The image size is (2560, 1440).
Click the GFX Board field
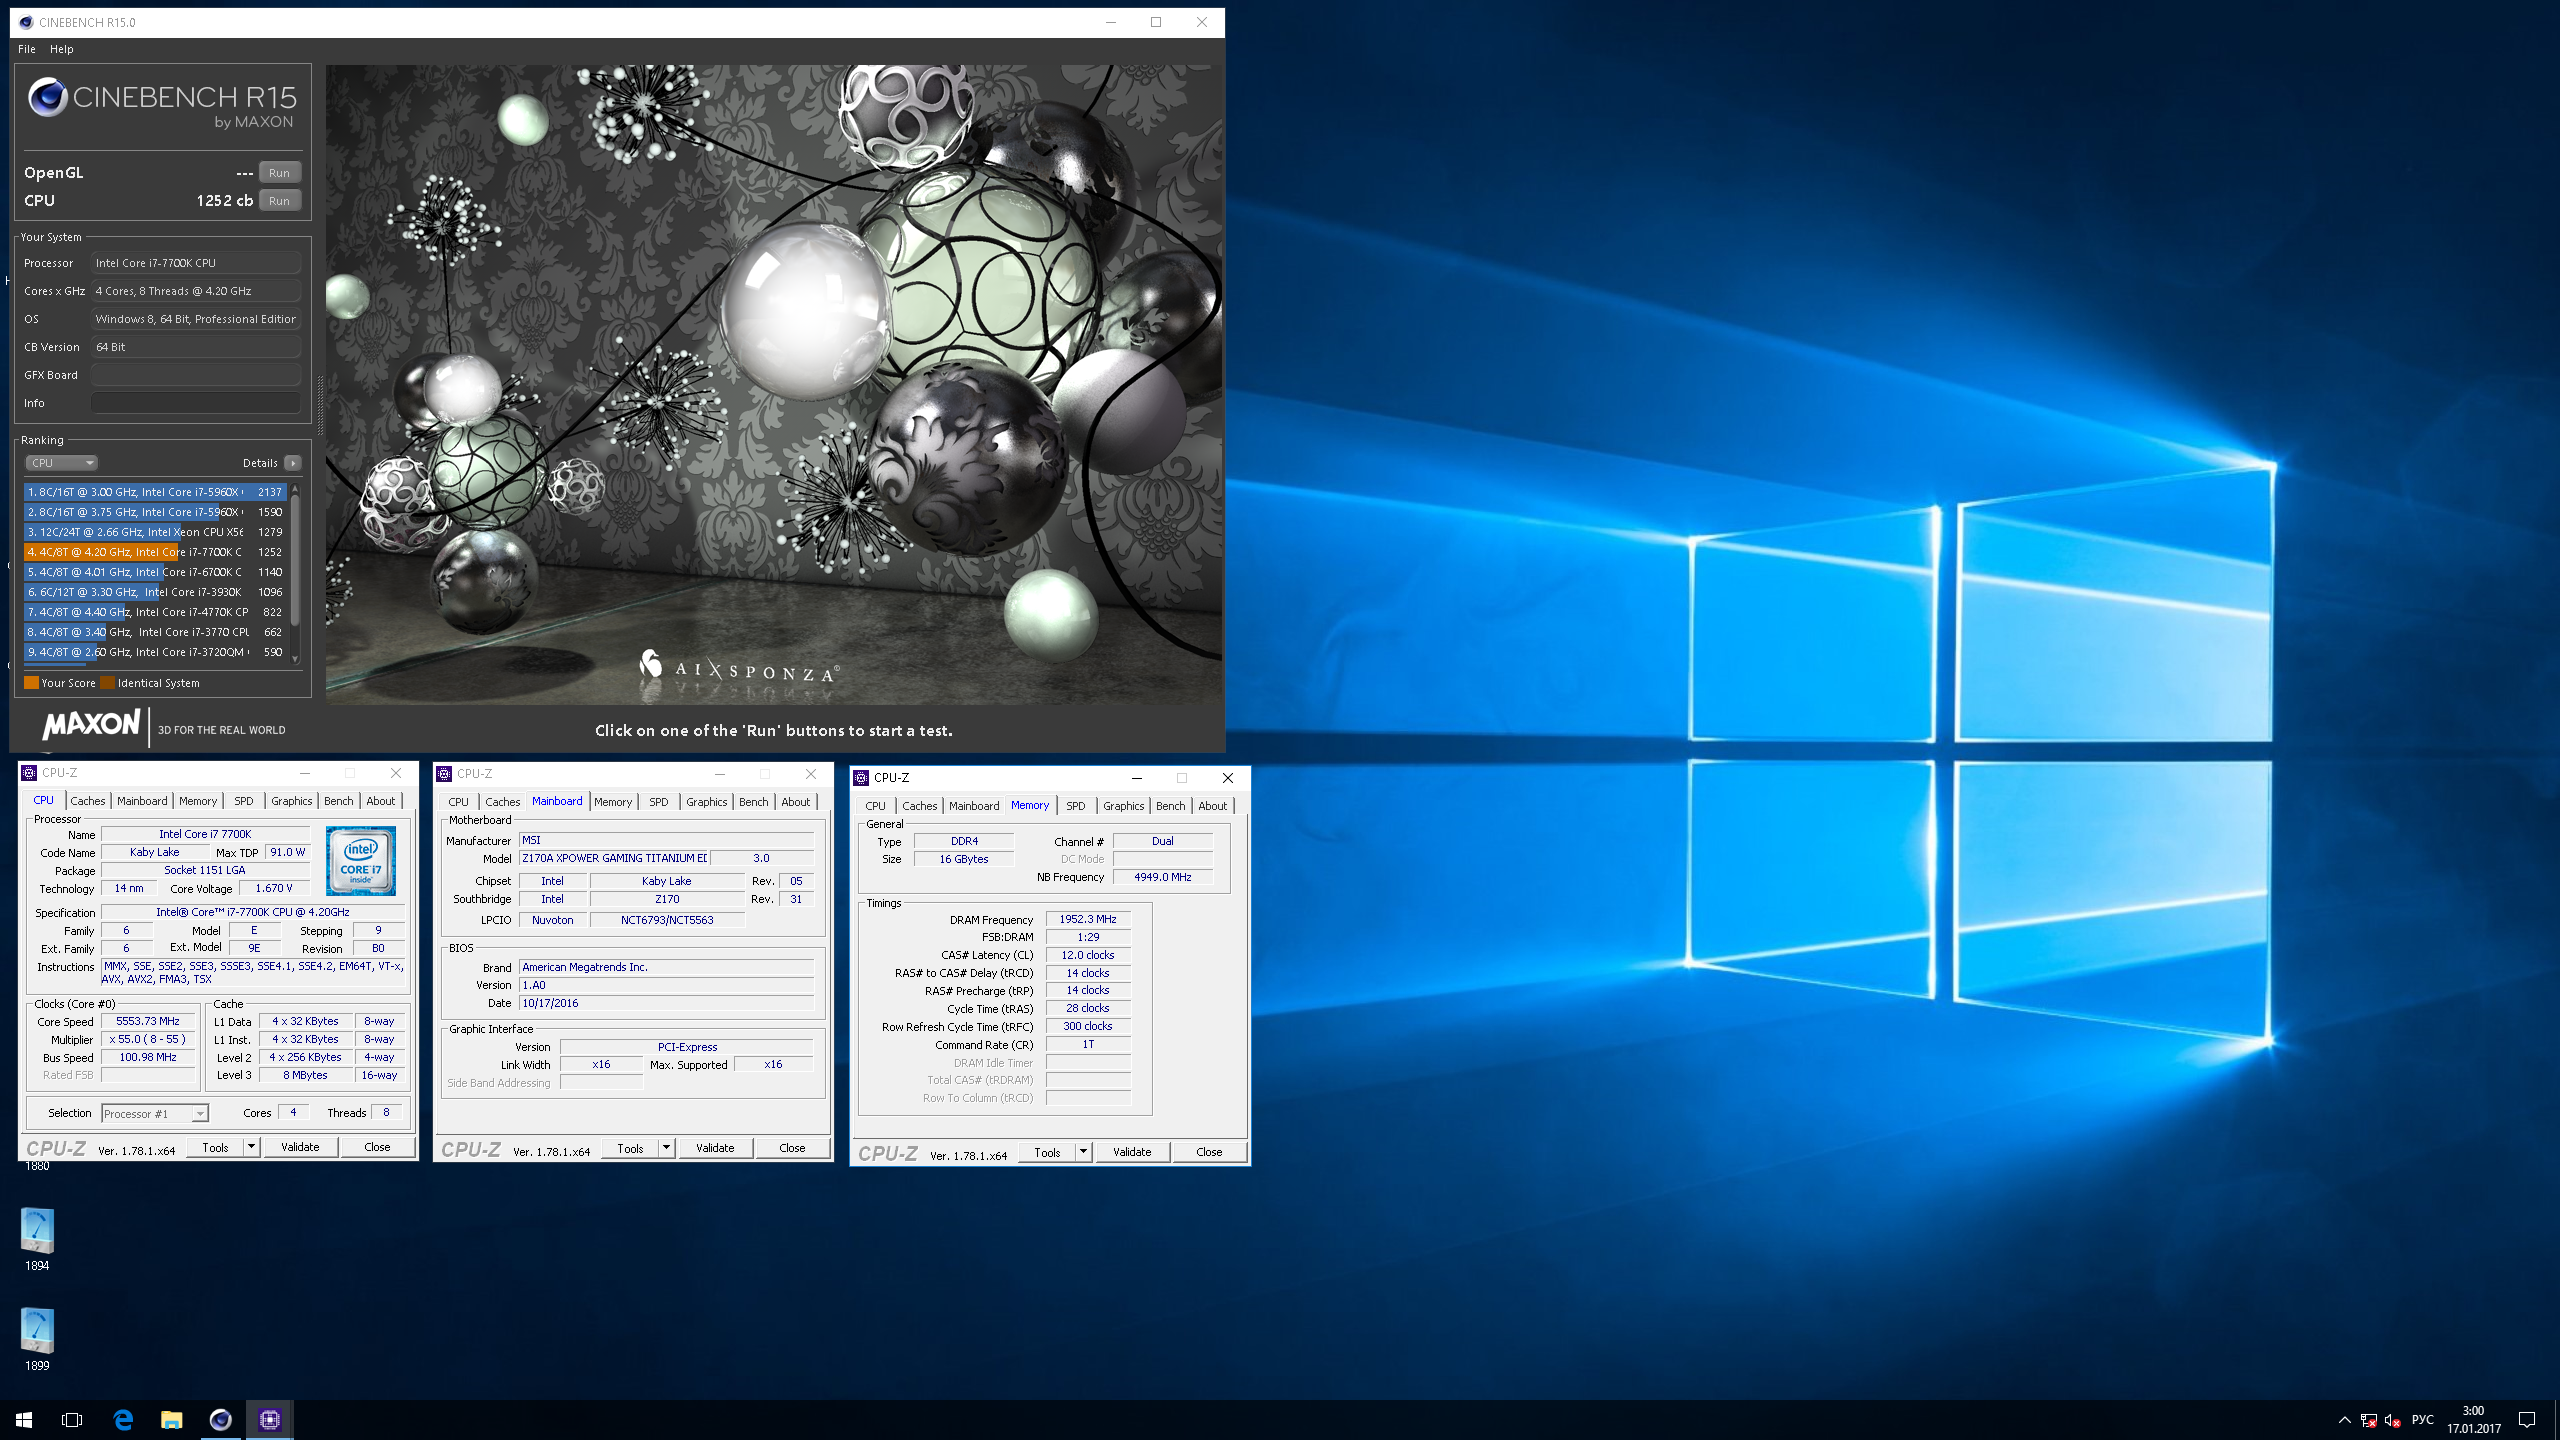point(196,375)
